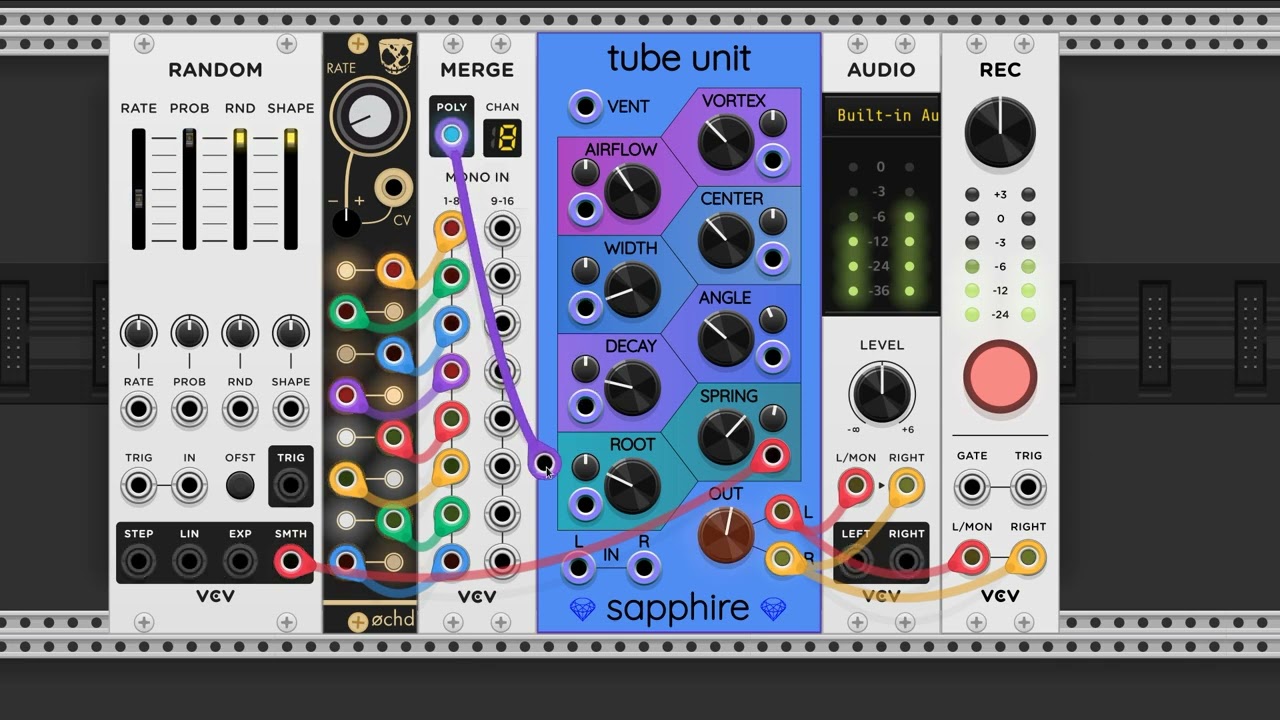
Task: Click the small CV attenuator knob on ochd
Action: click(x=346, y=223)
